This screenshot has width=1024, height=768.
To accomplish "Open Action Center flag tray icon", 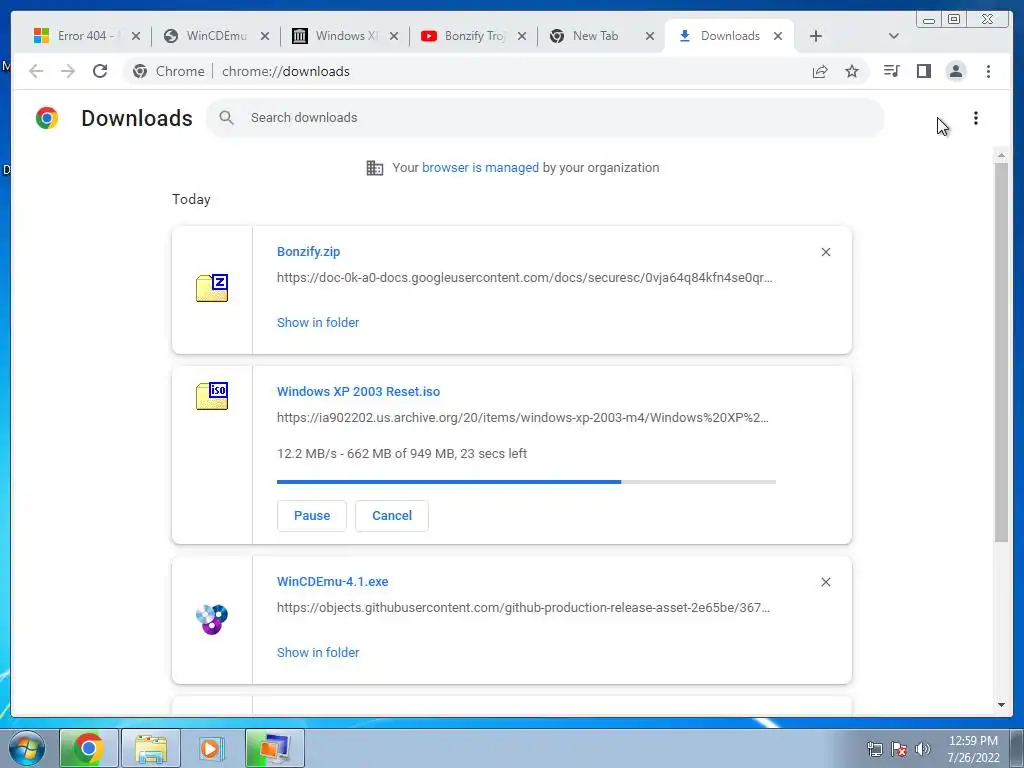I will coord(899,749).
